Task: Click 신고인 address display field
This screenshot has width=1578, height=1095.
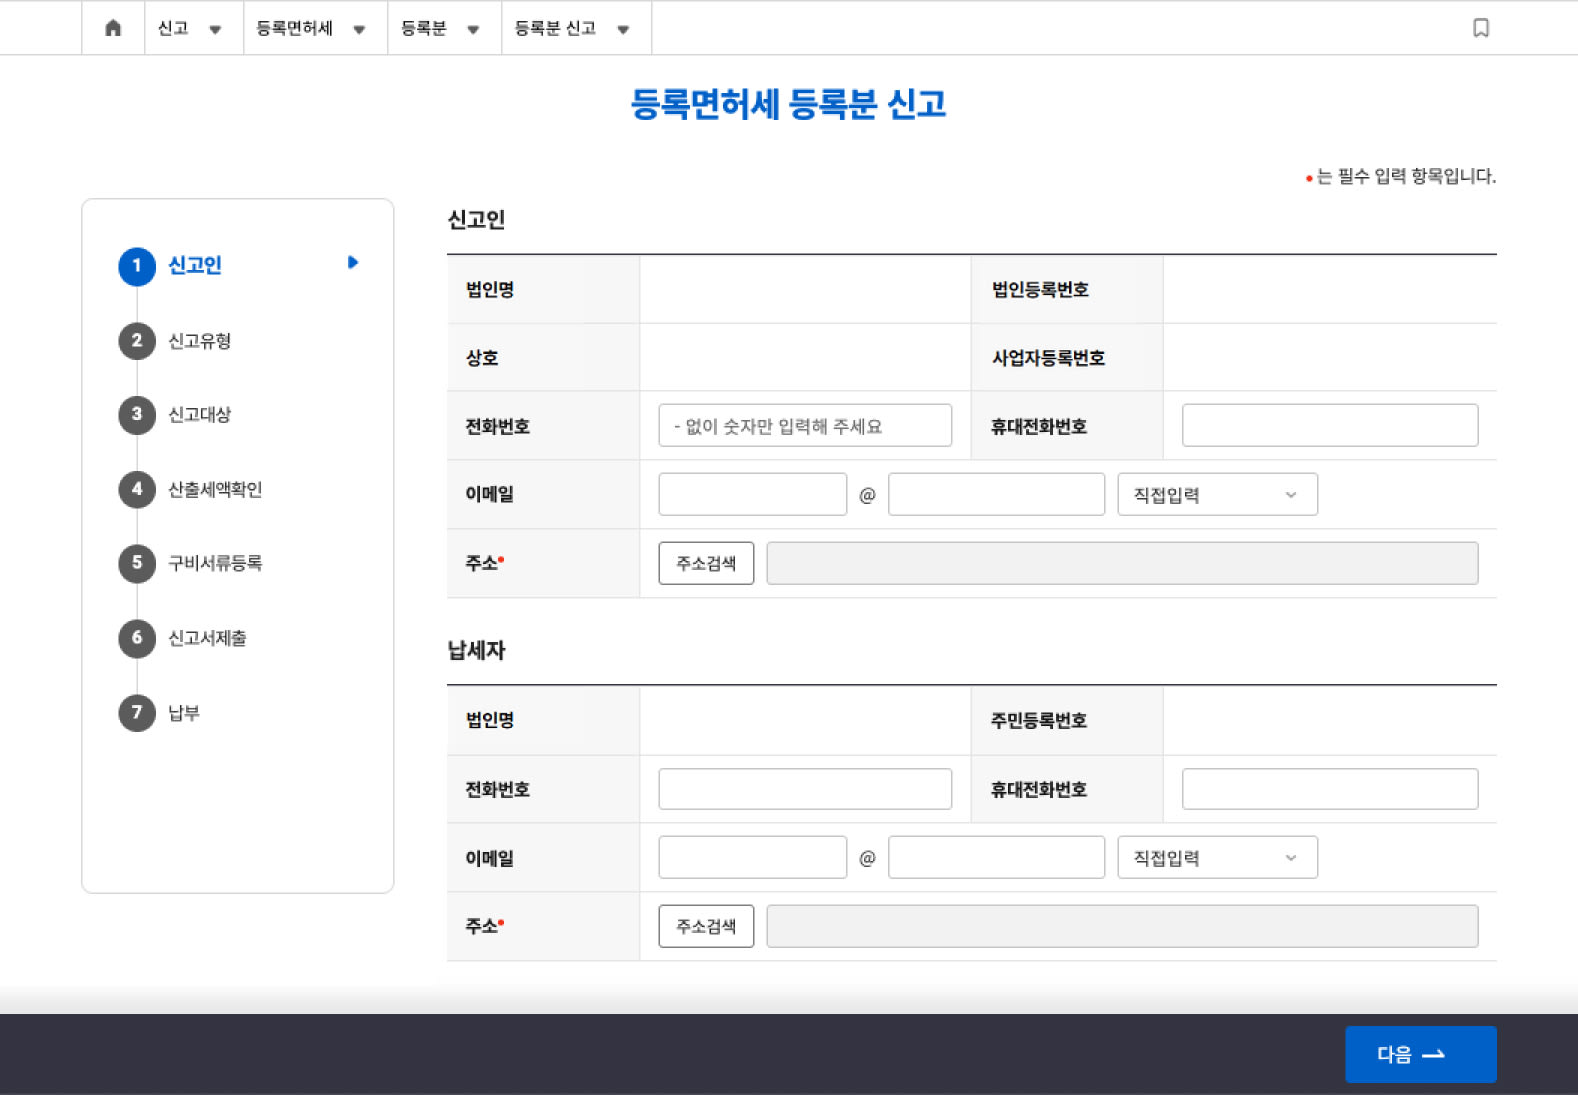Action: (x=1122, y=563)
